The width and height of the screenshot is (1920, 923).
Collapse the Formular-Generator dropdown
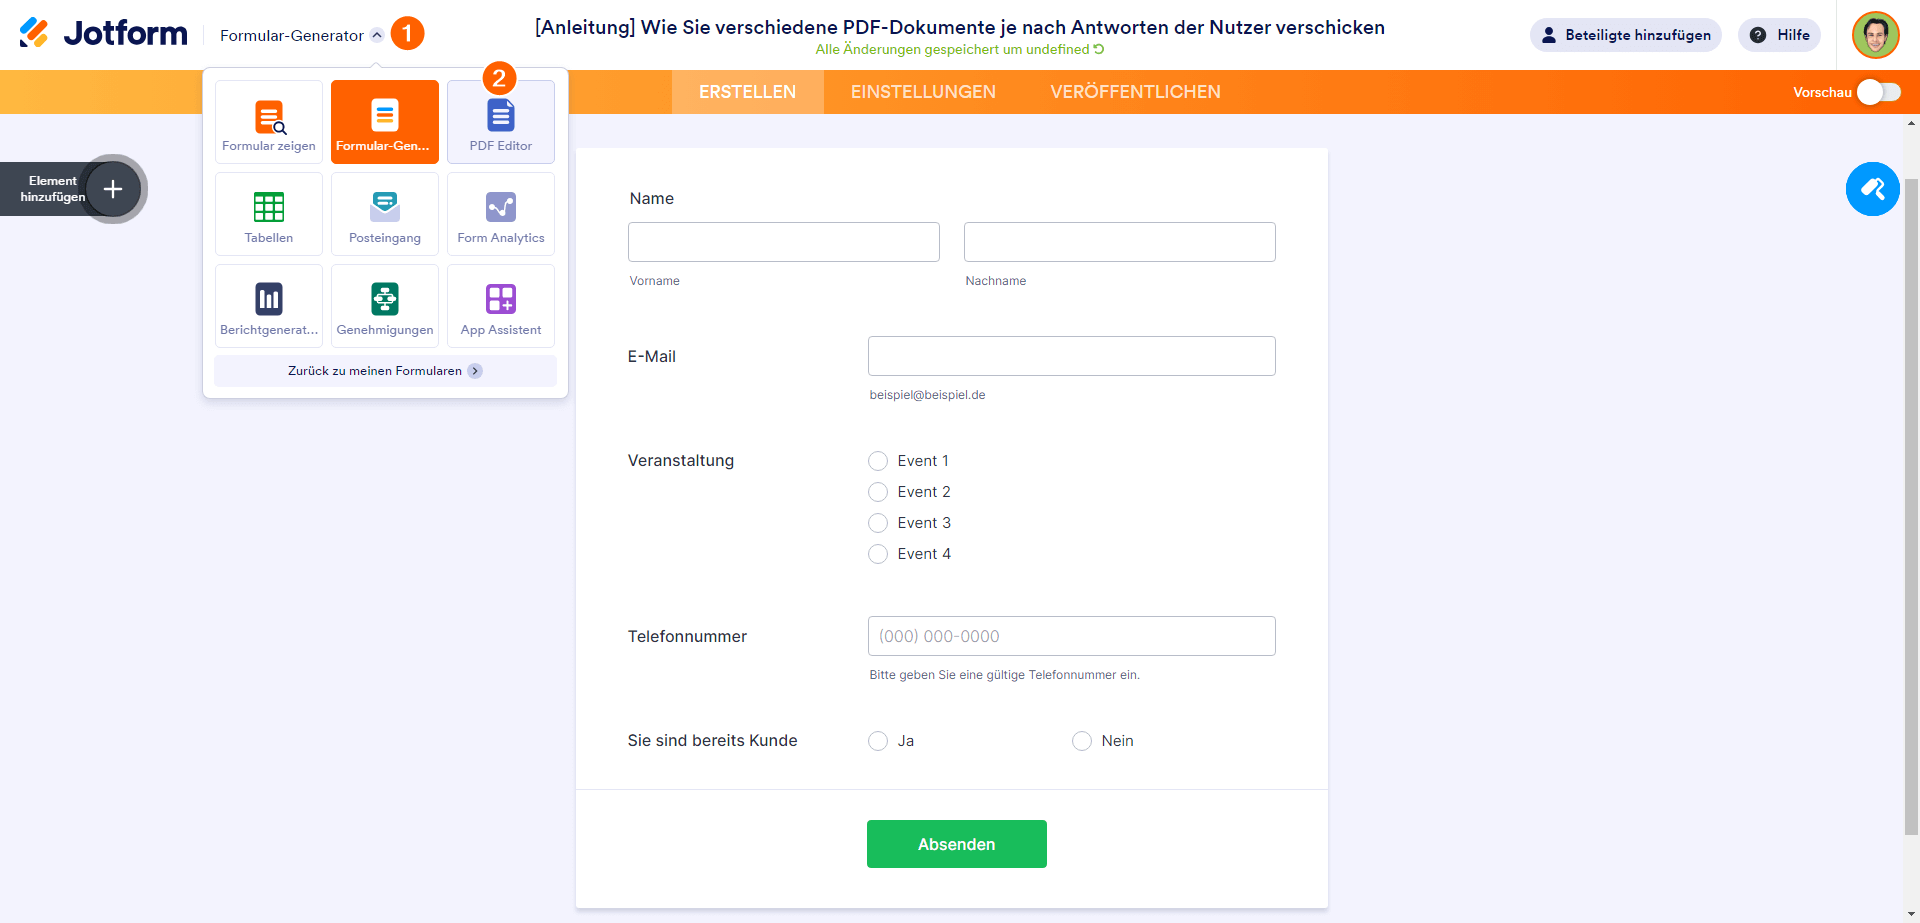tap(377, 34)
